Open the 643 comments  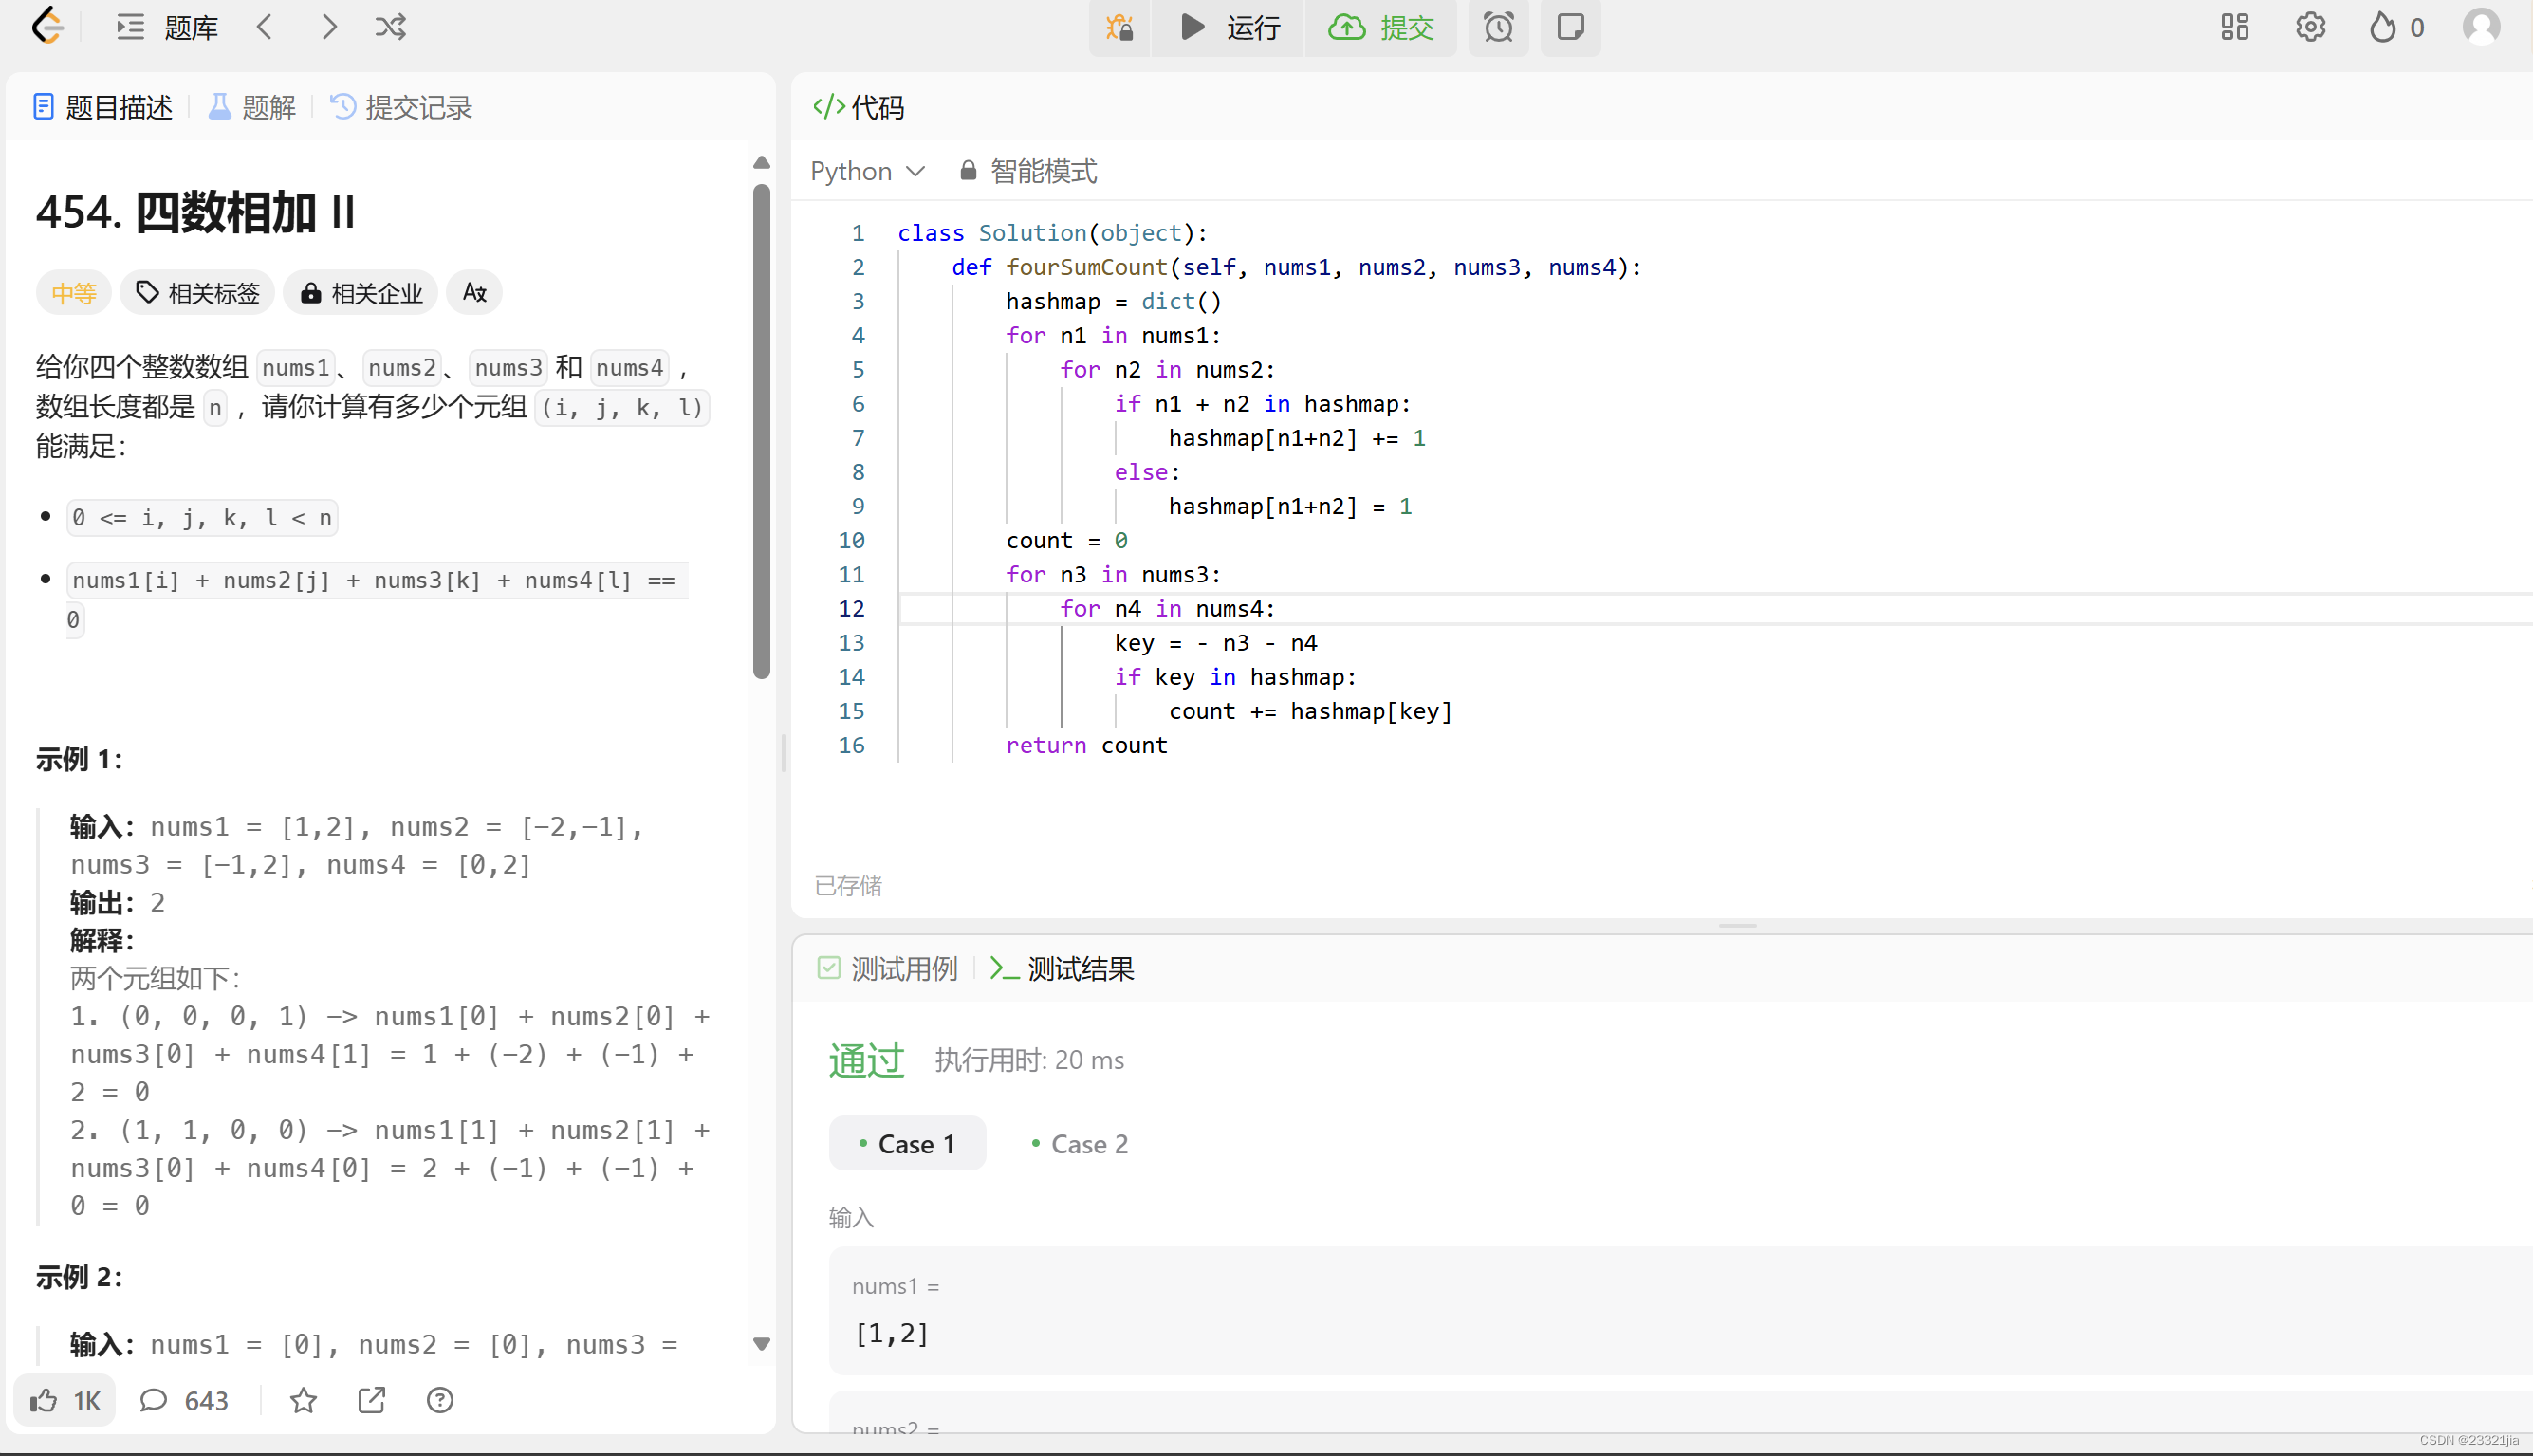pos(184,1400)
